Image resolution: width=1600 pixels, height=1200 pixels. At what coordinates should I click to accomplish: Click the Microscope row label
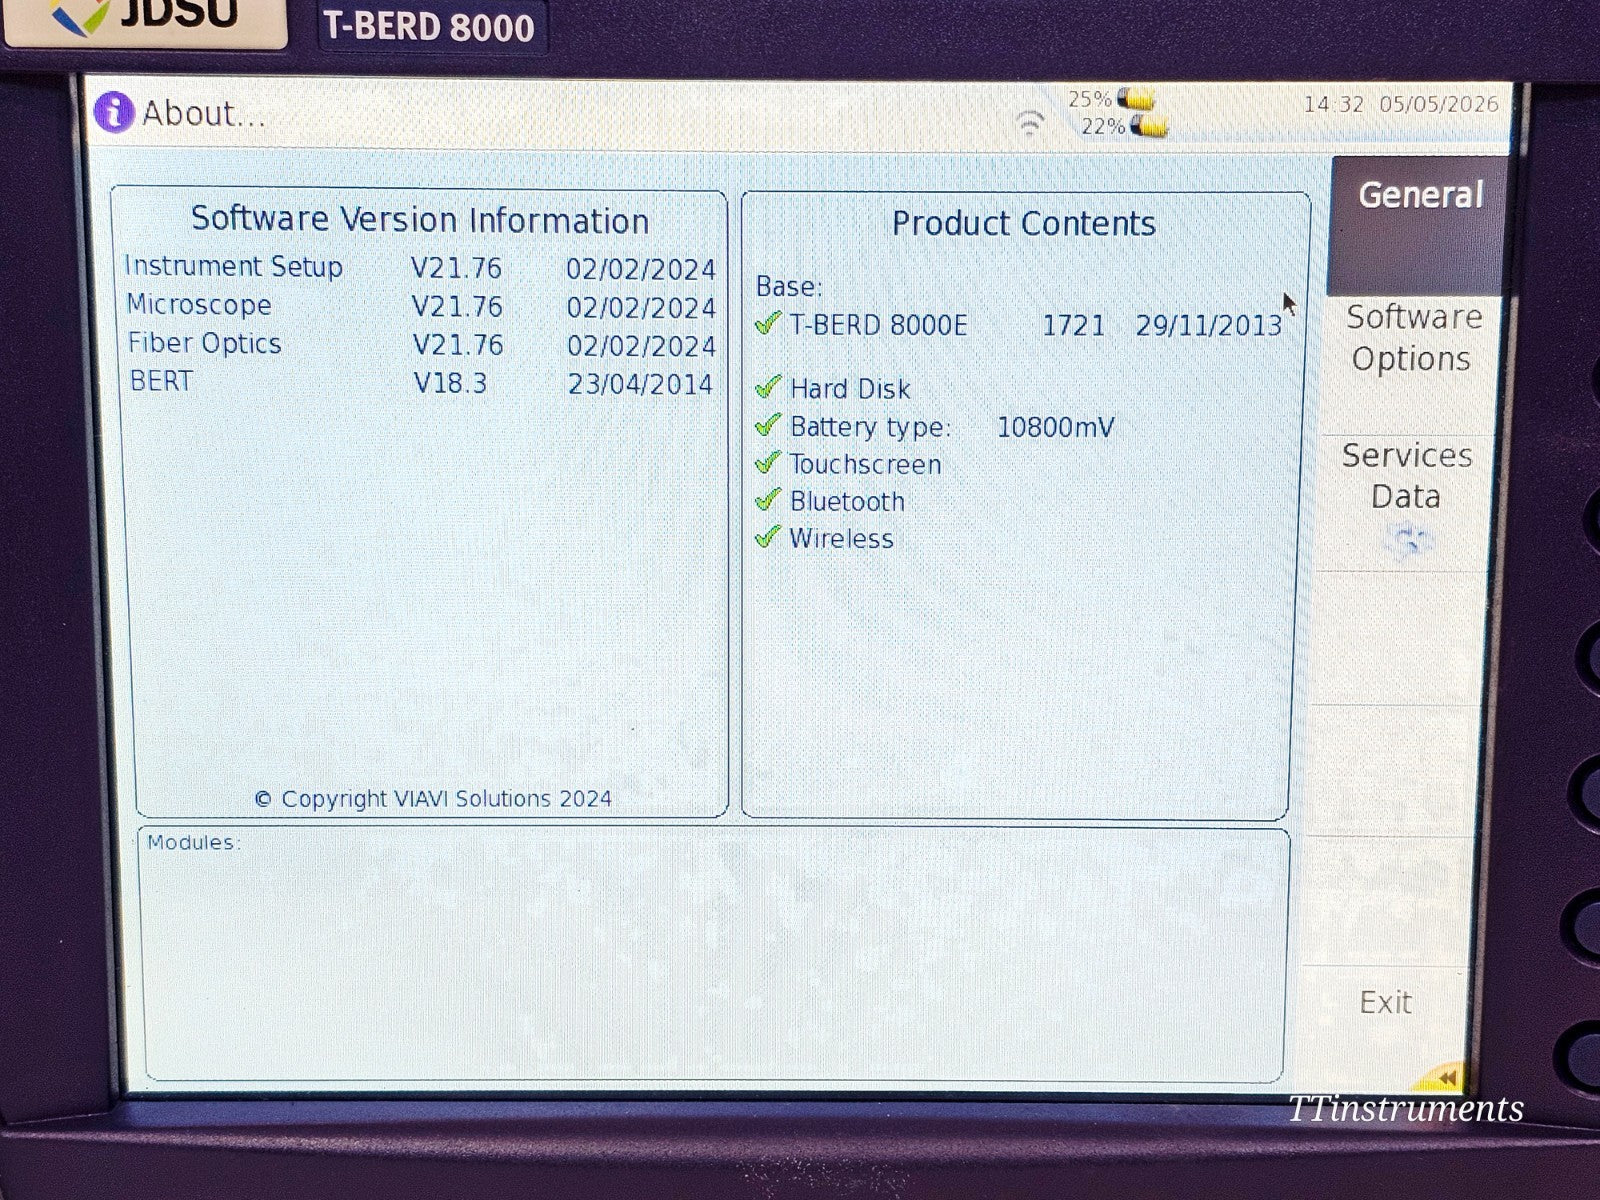[x=199, y=305]
